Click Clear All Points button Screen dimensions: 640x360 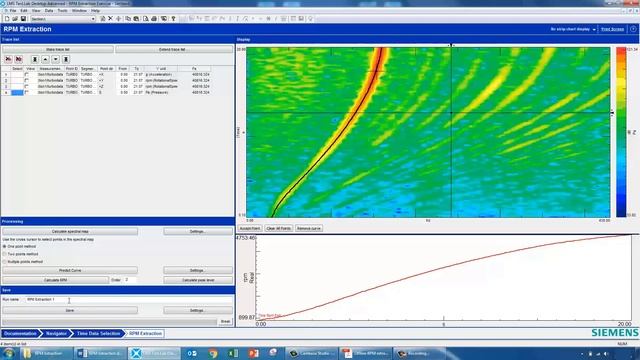(x=278, y=229)
